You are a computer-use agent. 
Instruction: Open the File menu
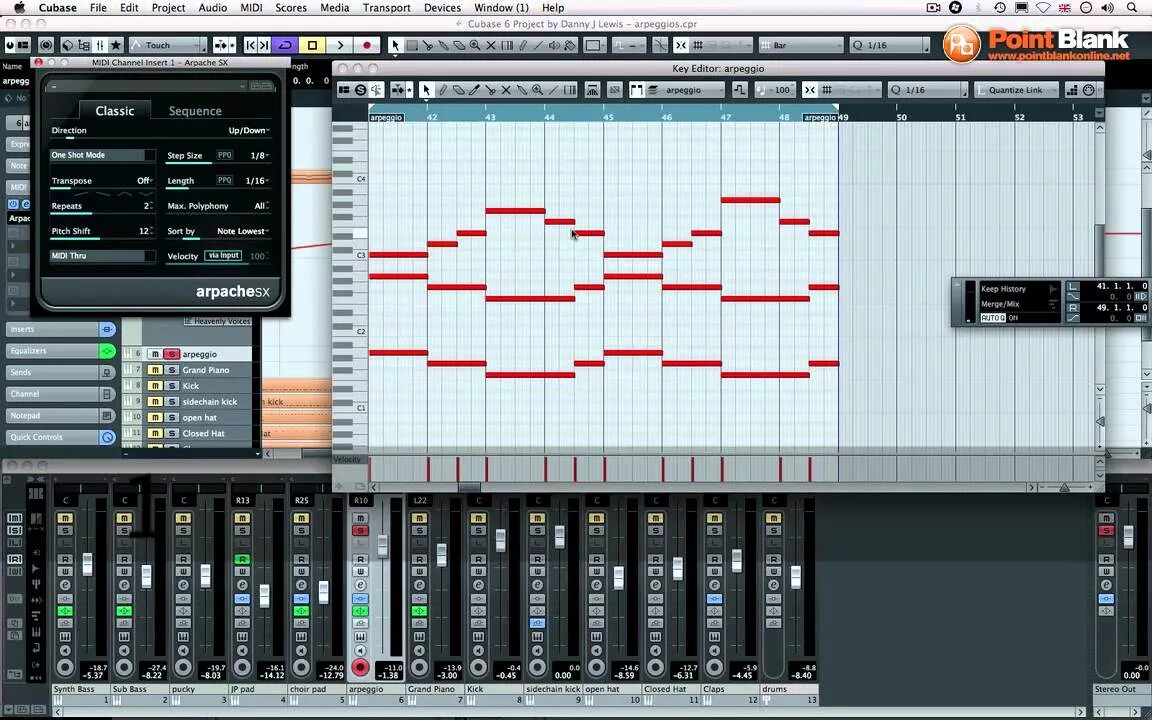[98, 8]
